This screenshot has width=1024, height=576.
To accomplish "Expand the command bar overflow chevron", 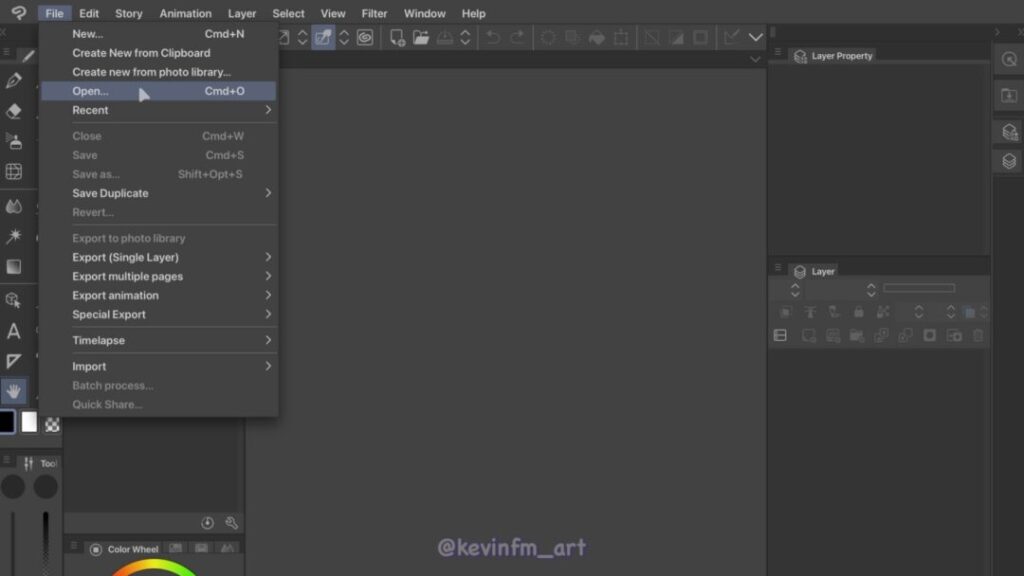I will pyautogui.click(x=756, y=38).
